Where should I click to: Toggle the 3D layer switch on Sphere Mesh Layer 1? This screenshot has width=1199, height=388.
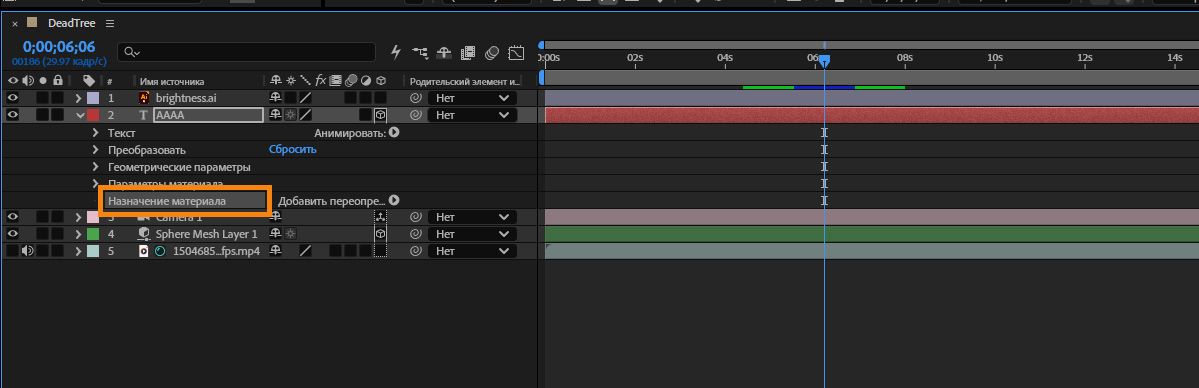click(380, 234)
